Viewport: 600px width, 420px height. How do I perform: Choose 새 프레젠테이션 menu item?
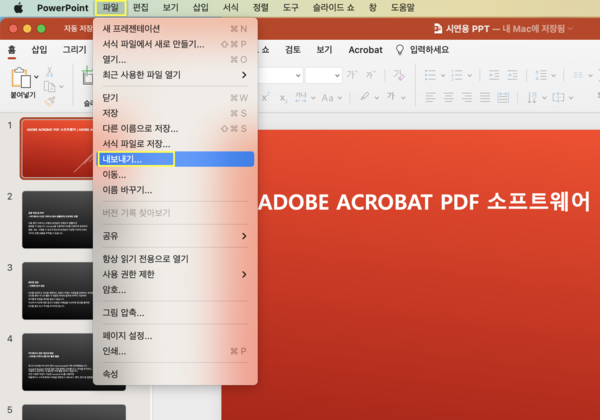(175, 29)
